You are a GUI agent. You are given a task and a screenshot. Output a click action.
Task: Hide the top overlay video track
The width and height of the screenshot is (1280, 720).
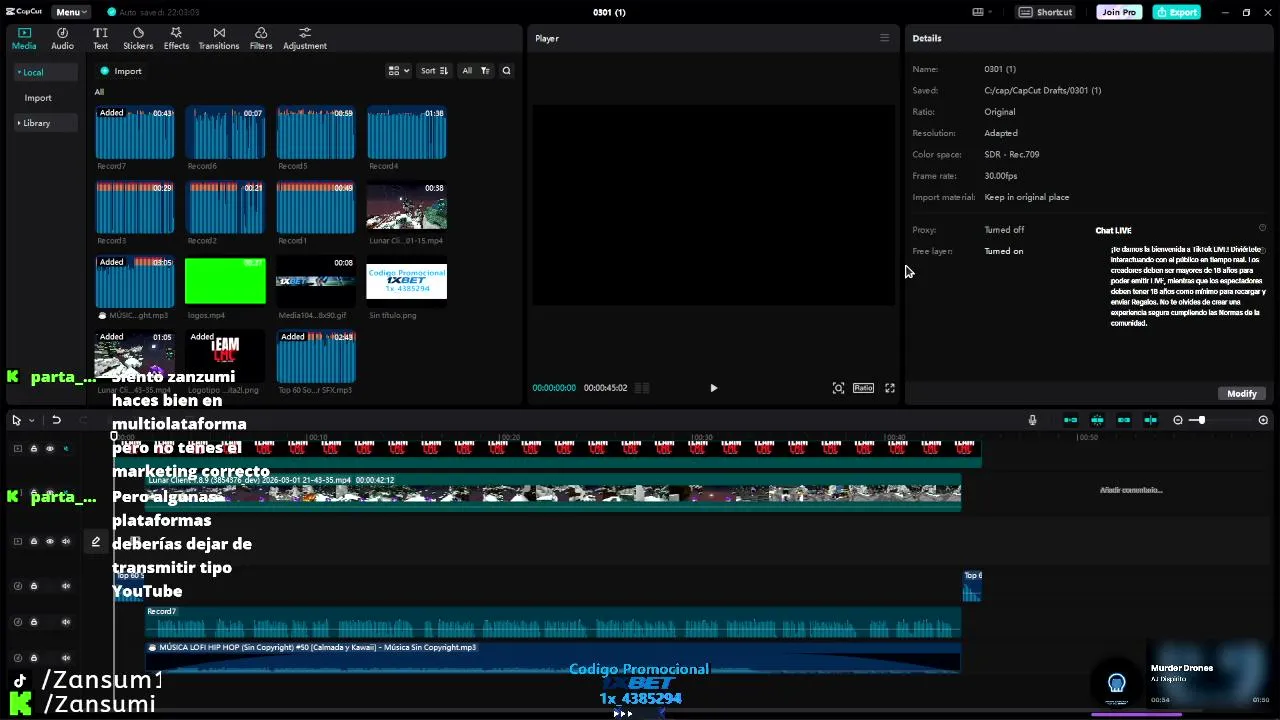[49, 449]
